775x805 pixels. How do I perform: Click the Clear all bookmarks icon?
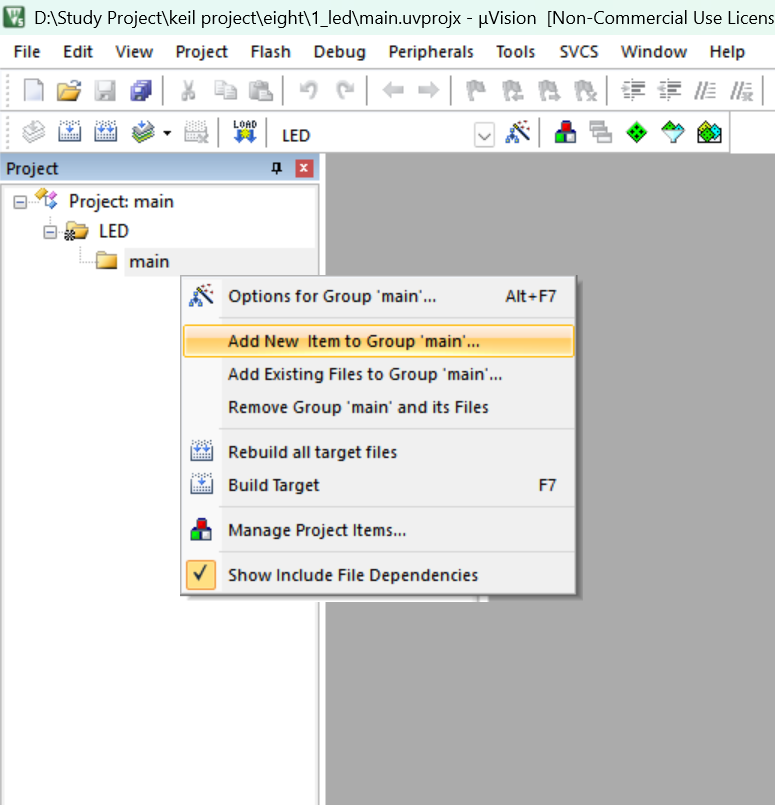(x=585, y=91)
